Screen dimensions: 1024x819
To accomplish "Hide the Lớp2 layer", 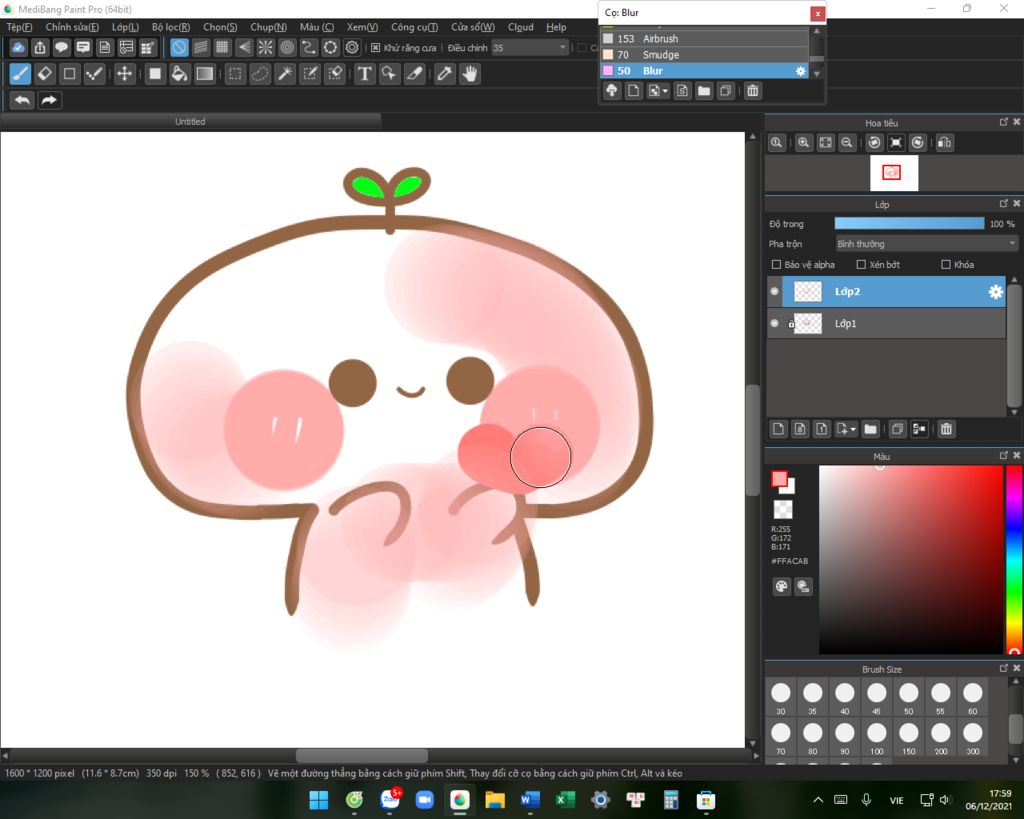I will point(775,291).
